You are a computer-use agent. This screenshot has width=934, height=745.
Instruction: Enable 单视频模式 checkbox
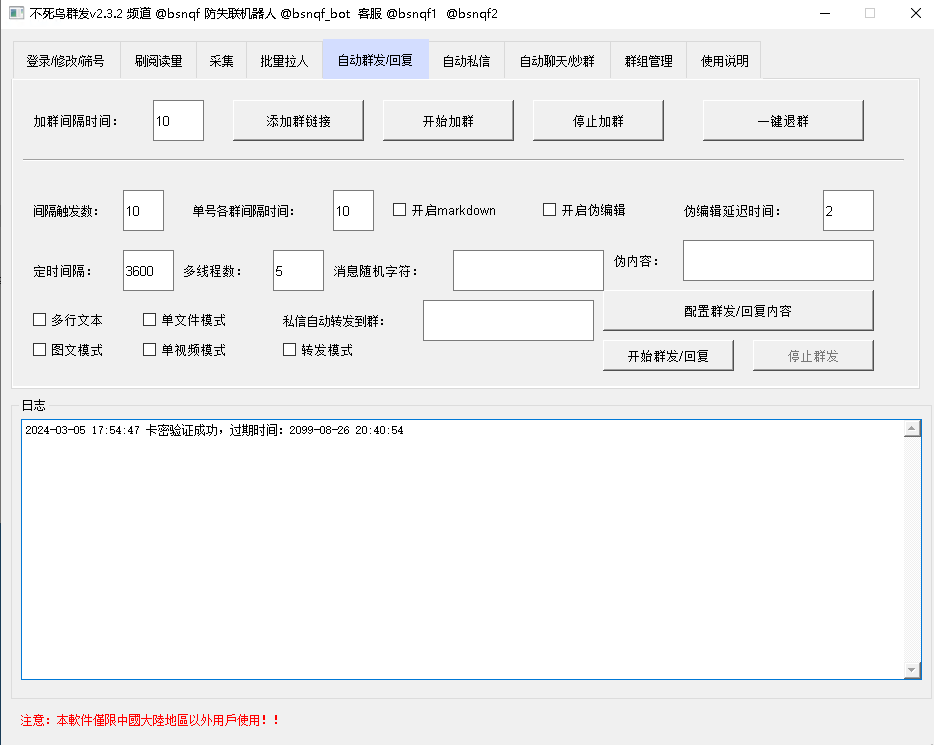pyautogui.click(x=150, y=350)
